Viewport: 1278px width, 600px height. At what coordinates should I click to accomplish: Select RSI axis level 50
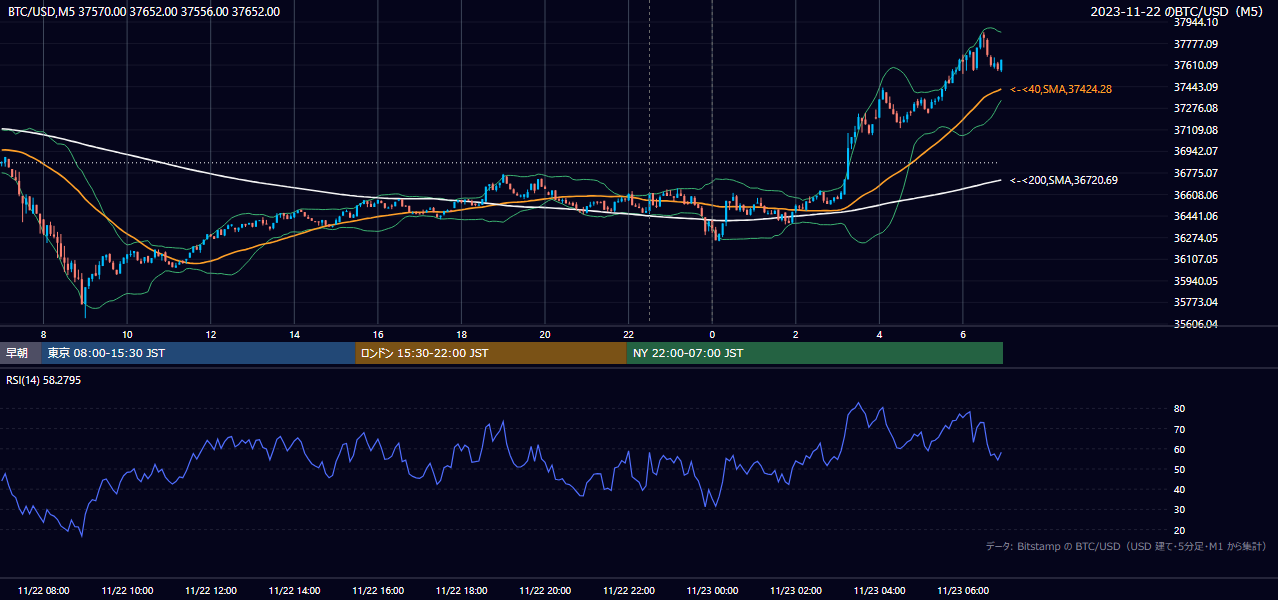[x=1179, y=469]
